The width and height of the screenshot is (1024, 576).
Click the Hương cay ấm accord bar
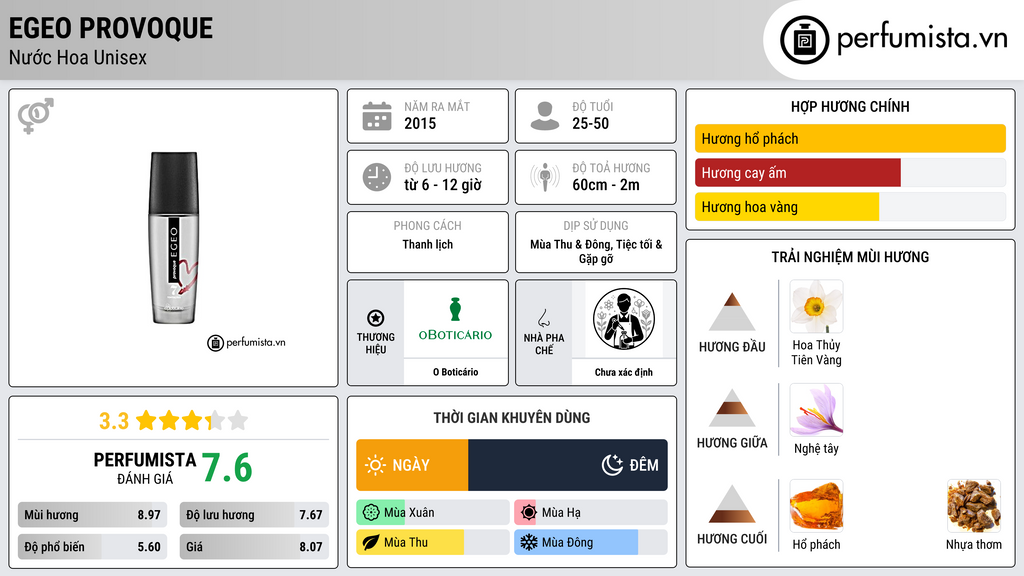(850, 172)
